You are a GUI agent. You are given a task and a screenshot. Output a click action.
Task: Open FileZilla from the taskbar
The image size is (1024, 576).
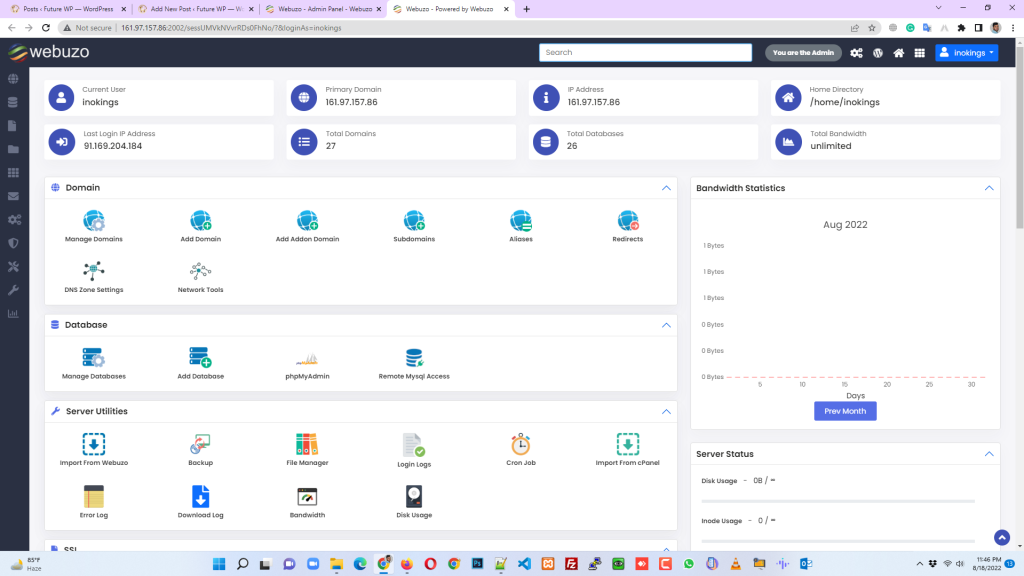571,564
